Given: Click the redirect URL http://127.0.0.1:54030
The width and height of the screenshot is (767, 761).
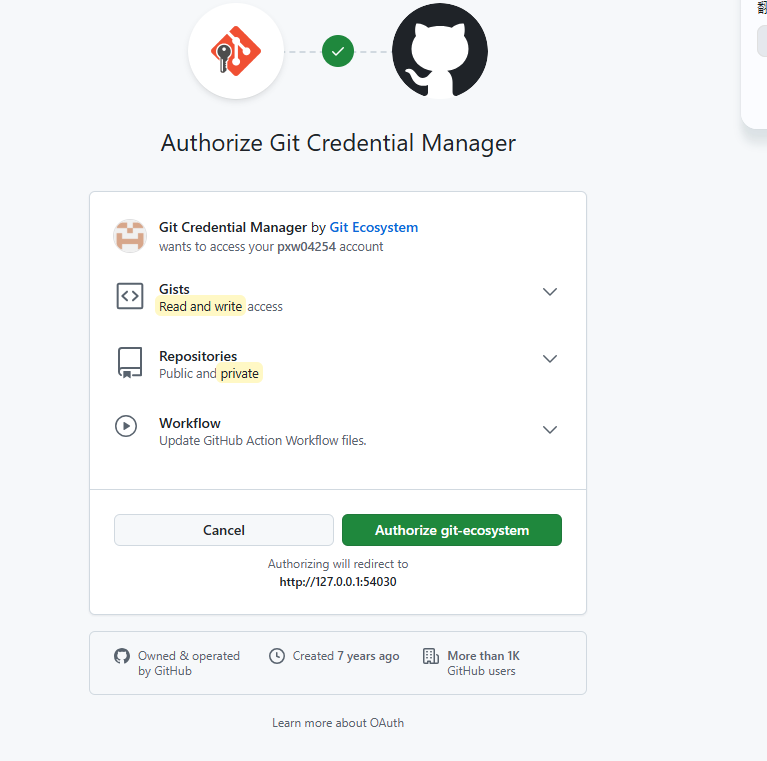Looking at the screenshot, I should pyautogui.click(x=338, y=582).
